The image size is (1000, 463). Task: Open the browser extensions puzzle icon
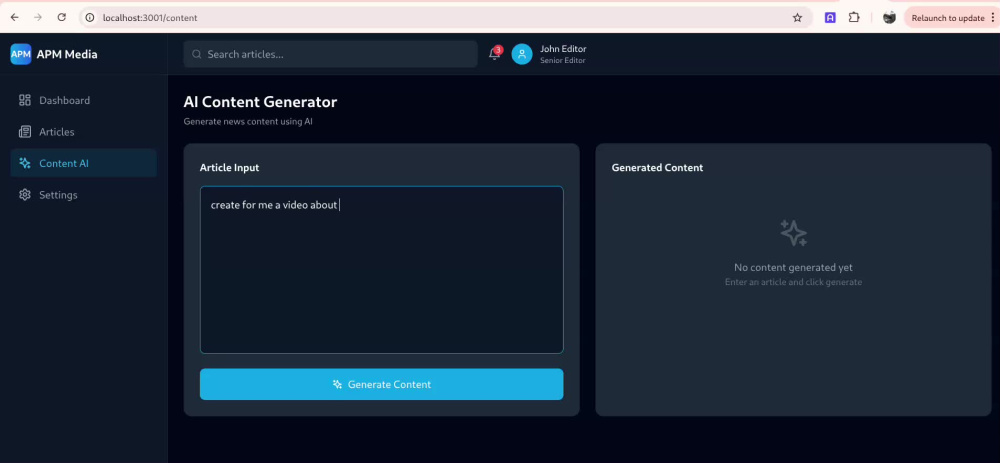tap(854, 18)
